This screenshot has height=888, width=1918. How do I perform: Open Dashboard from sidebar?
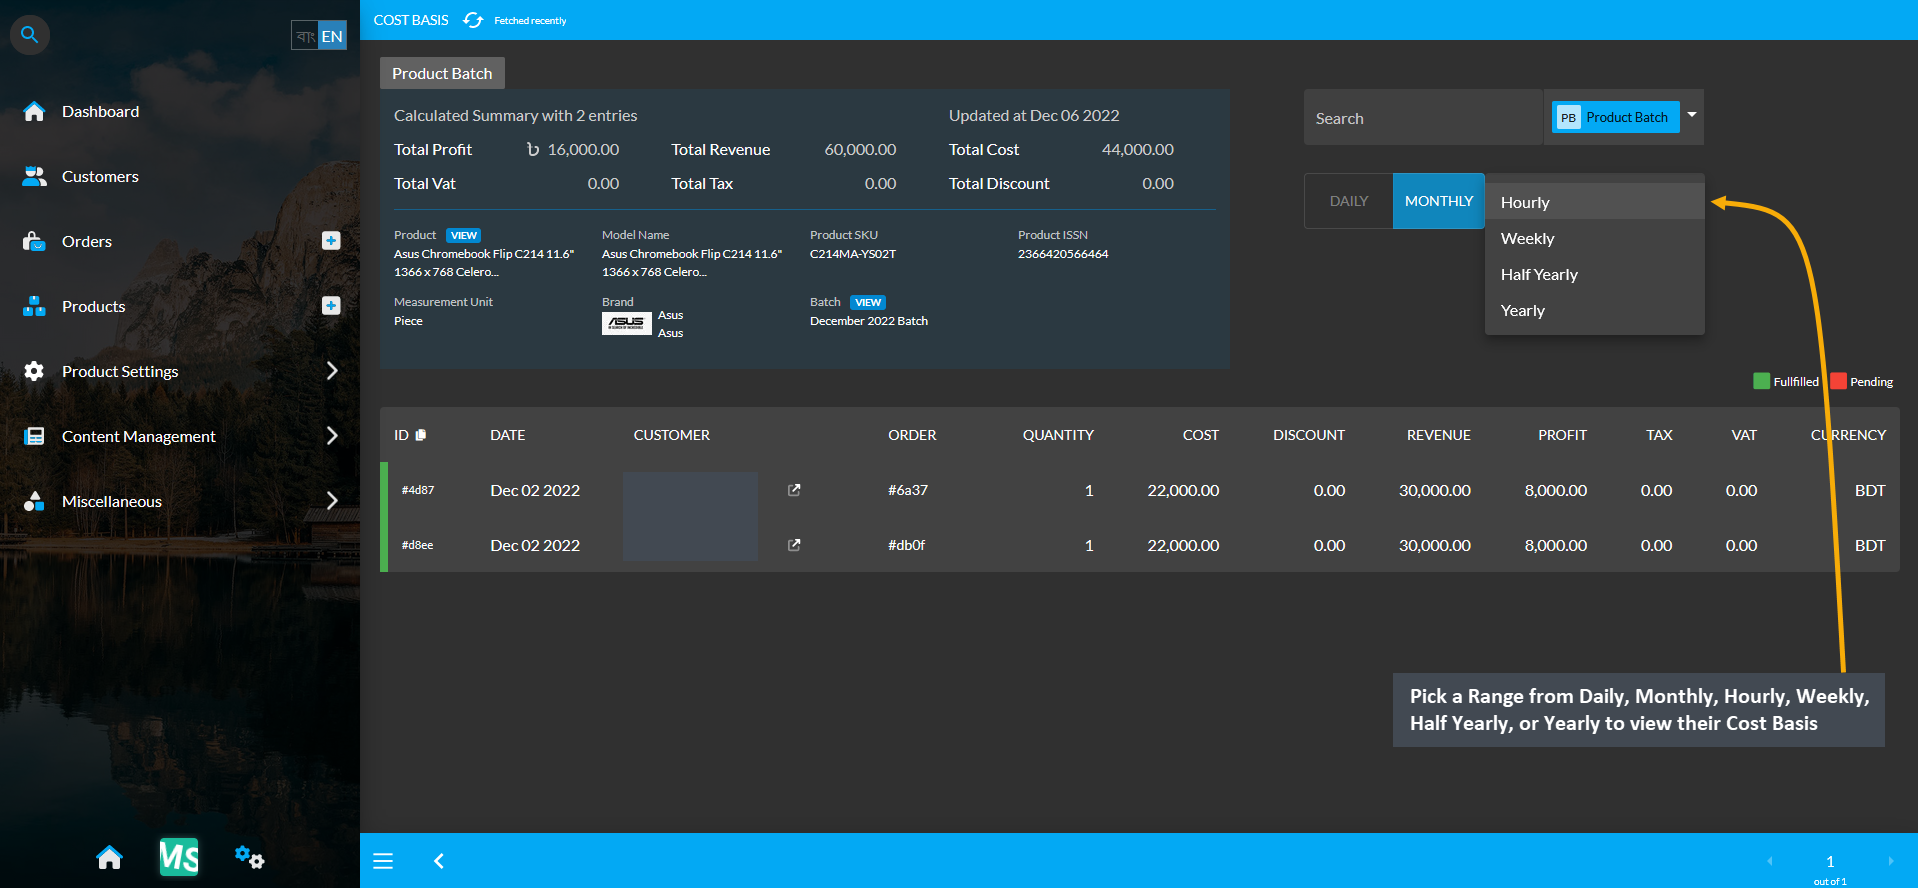(100, 111)
